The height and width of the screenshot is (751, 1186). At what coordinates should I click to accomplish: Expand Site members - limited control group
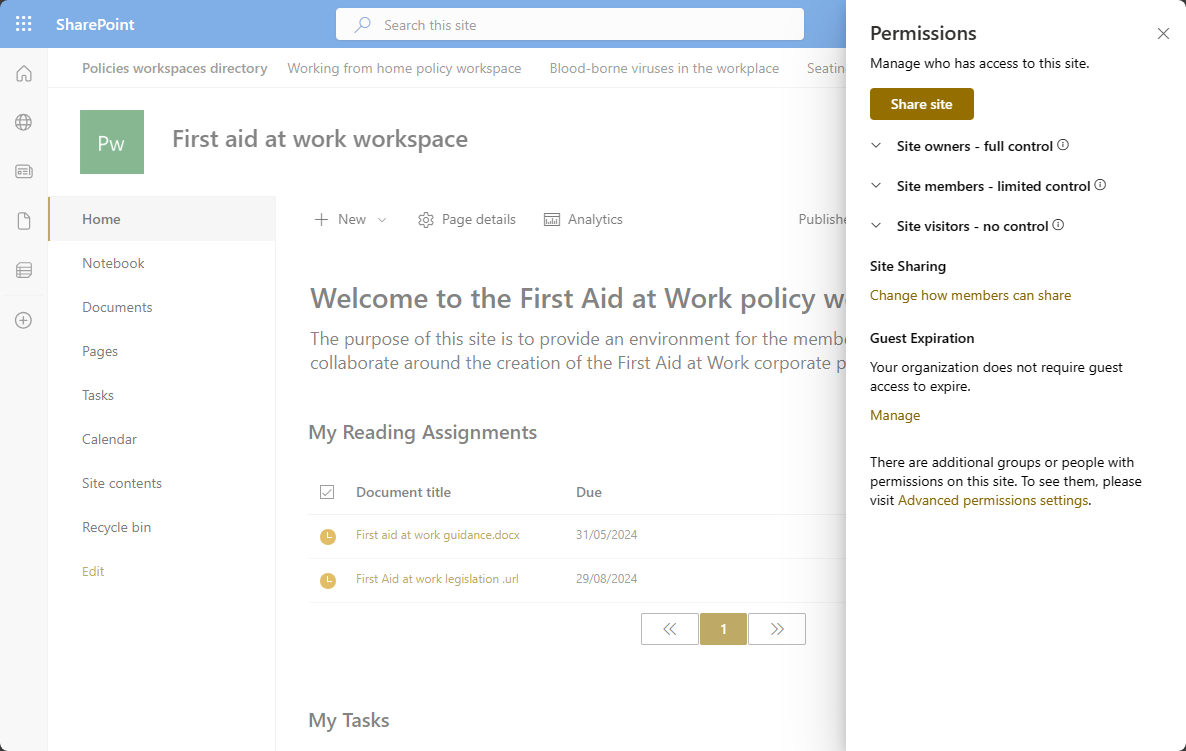[876, 186]
